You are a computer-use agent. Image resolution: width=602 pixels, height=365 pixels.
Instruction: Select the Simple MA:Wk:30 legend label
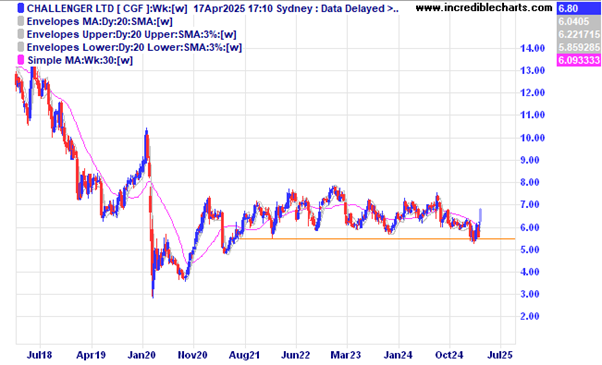point(80,60)
